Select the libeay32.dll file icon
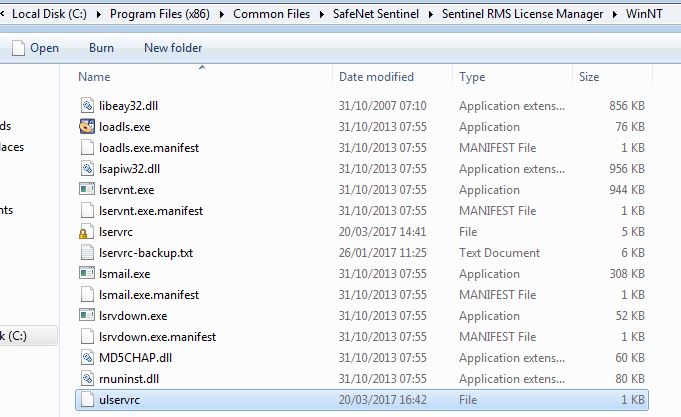681x417 pixels. (87, 106)
